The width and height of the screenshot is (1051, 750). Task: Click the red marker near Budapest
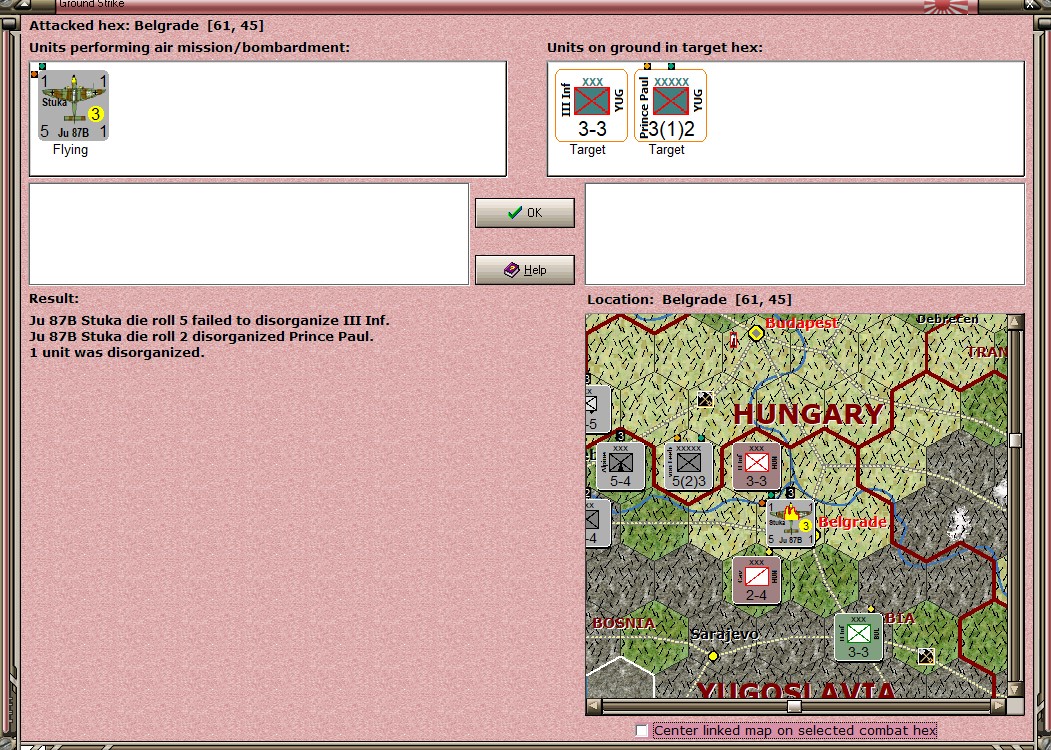[x=734, y=340]
